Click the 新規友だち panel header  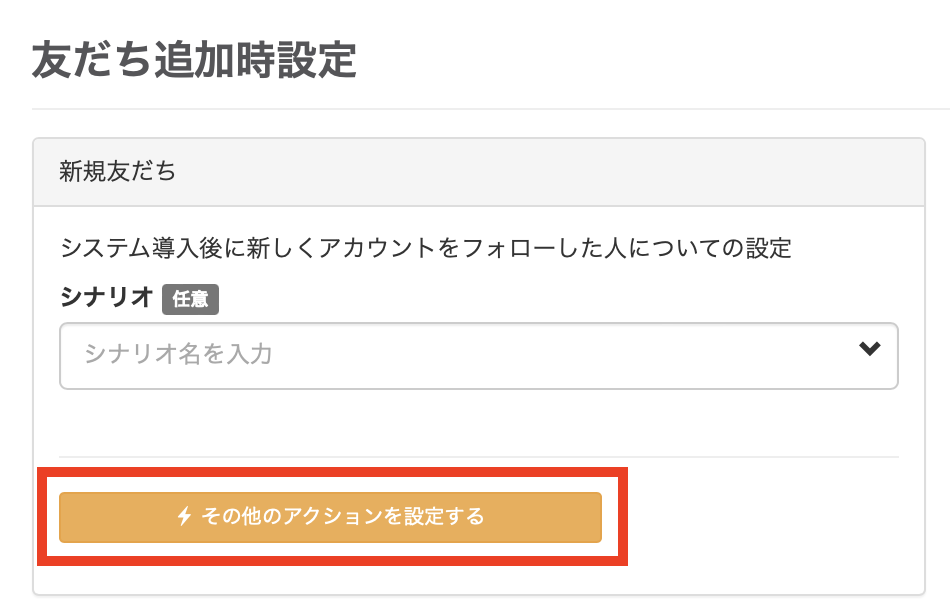pos(478,171)
